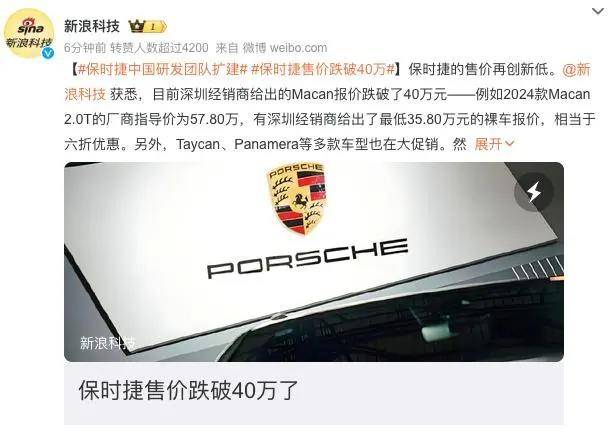Screen dimensions: 610x433
Task: Click the 6分钟前 post timestamp
Action: point(85,48)
